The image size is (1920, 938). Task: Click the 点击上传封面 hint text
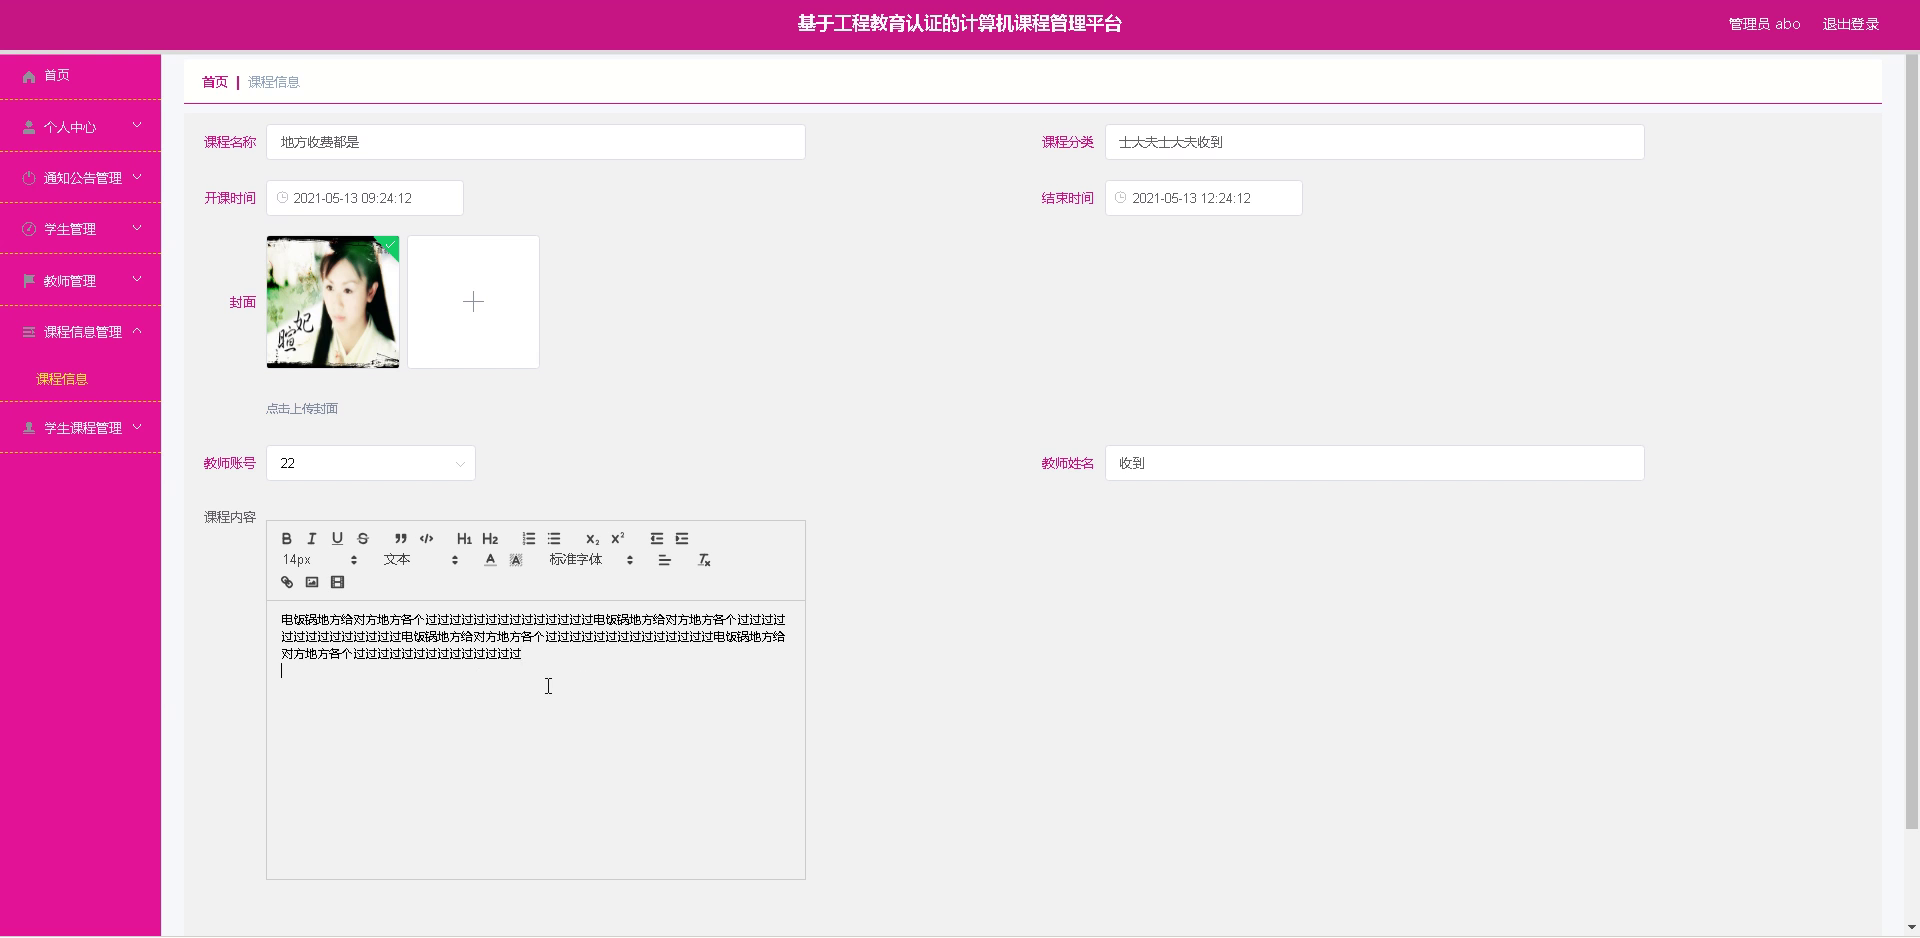(x=302, y=408)
